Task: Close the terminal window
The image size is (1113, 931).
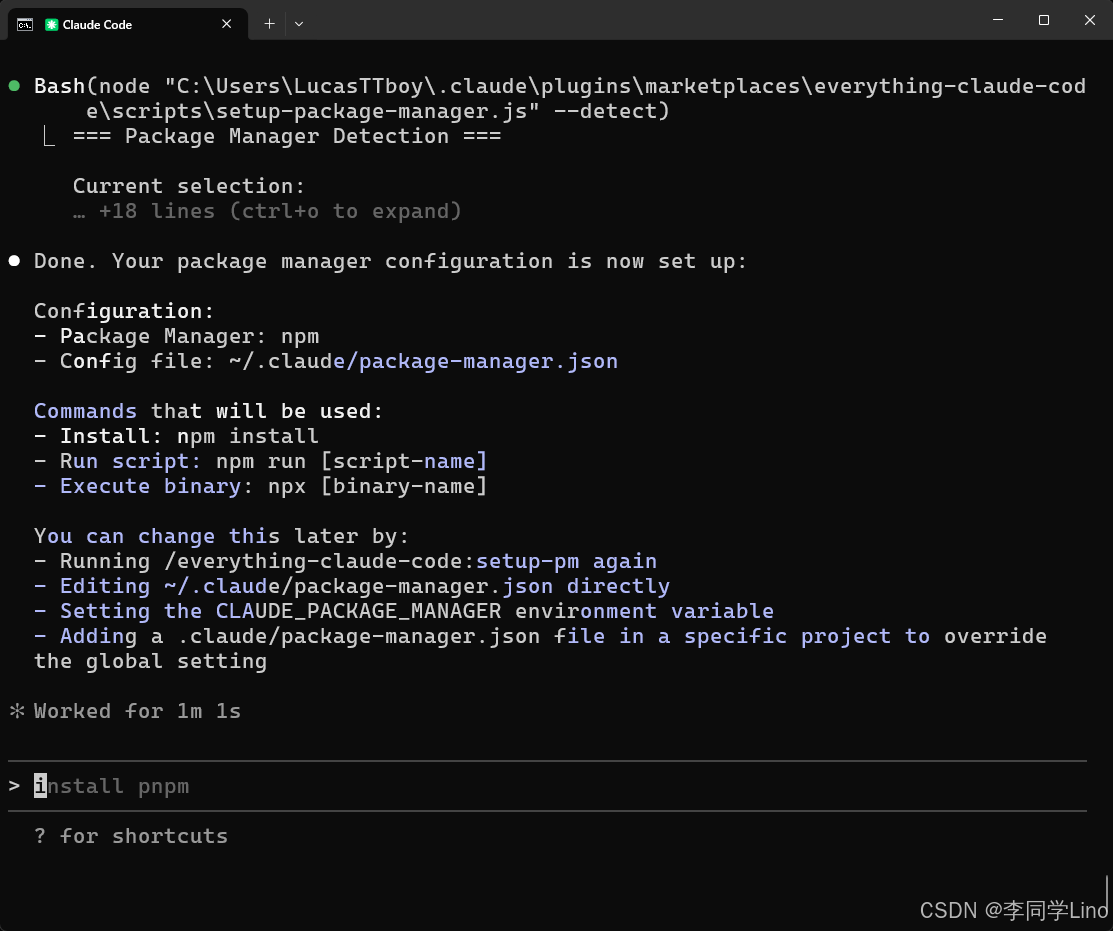Action: click(x=1089, y=20)
